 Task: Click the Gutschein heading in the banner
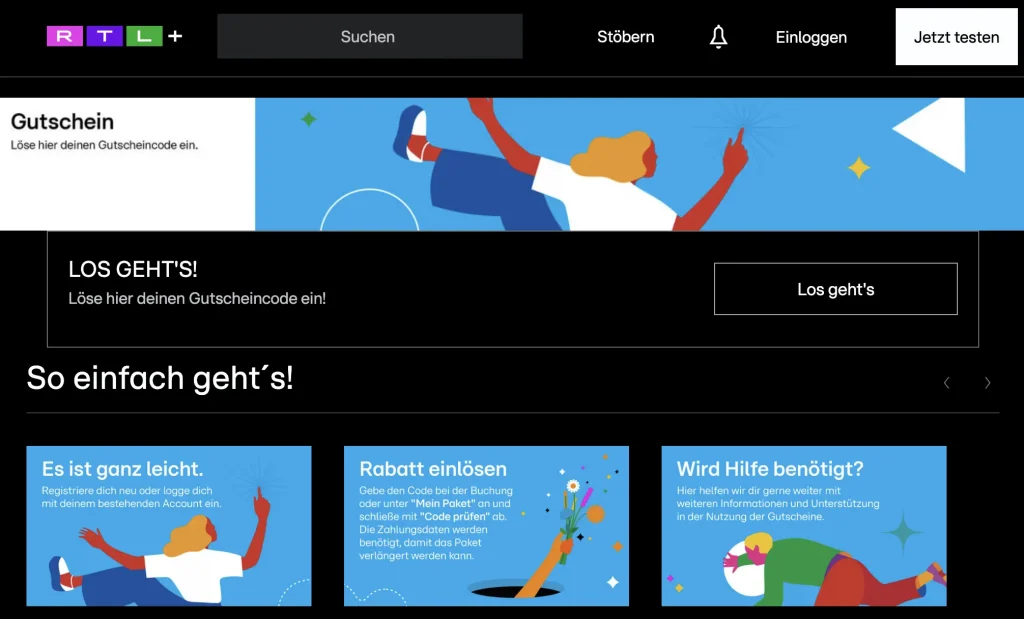(x=62, y=122)
